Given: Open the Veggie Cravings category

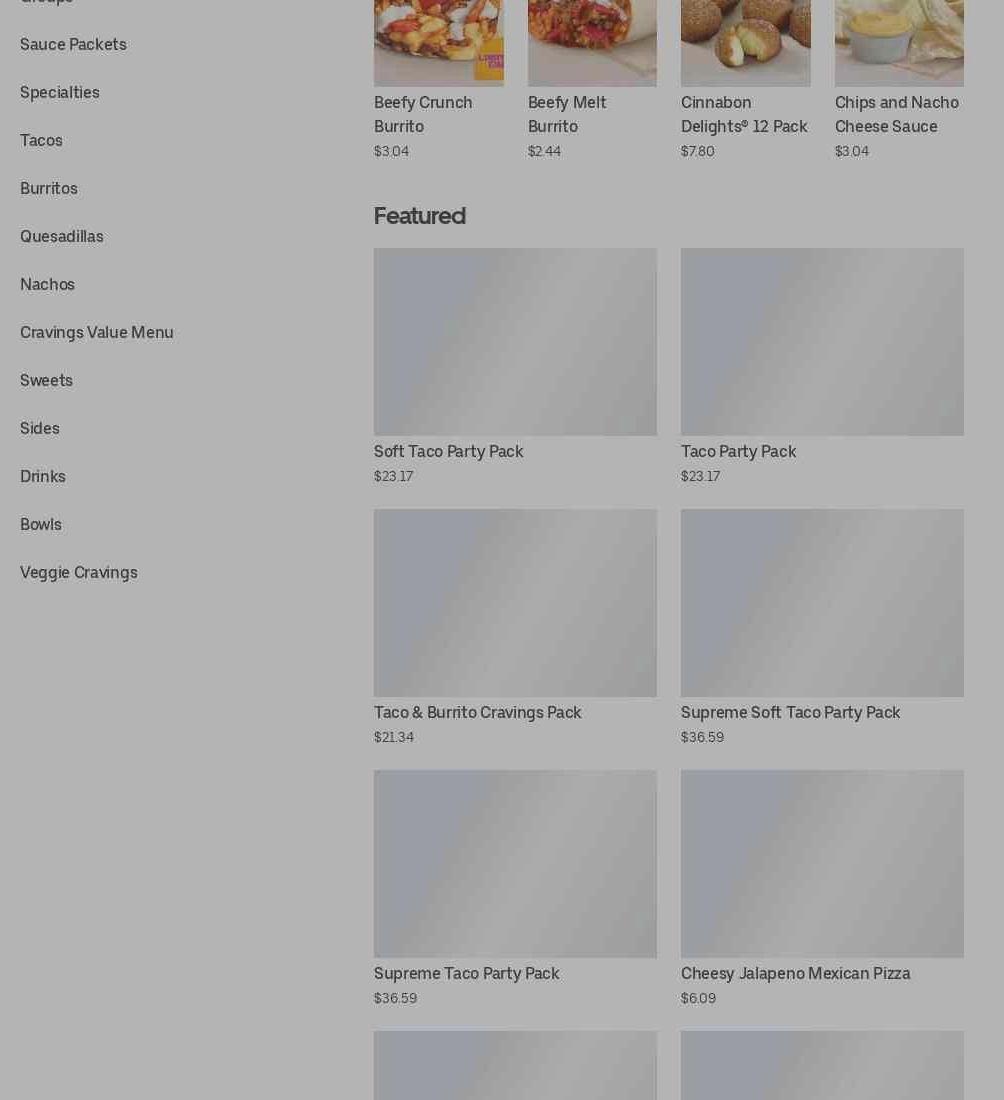Looking at the screenshot, I should point(79,572).
